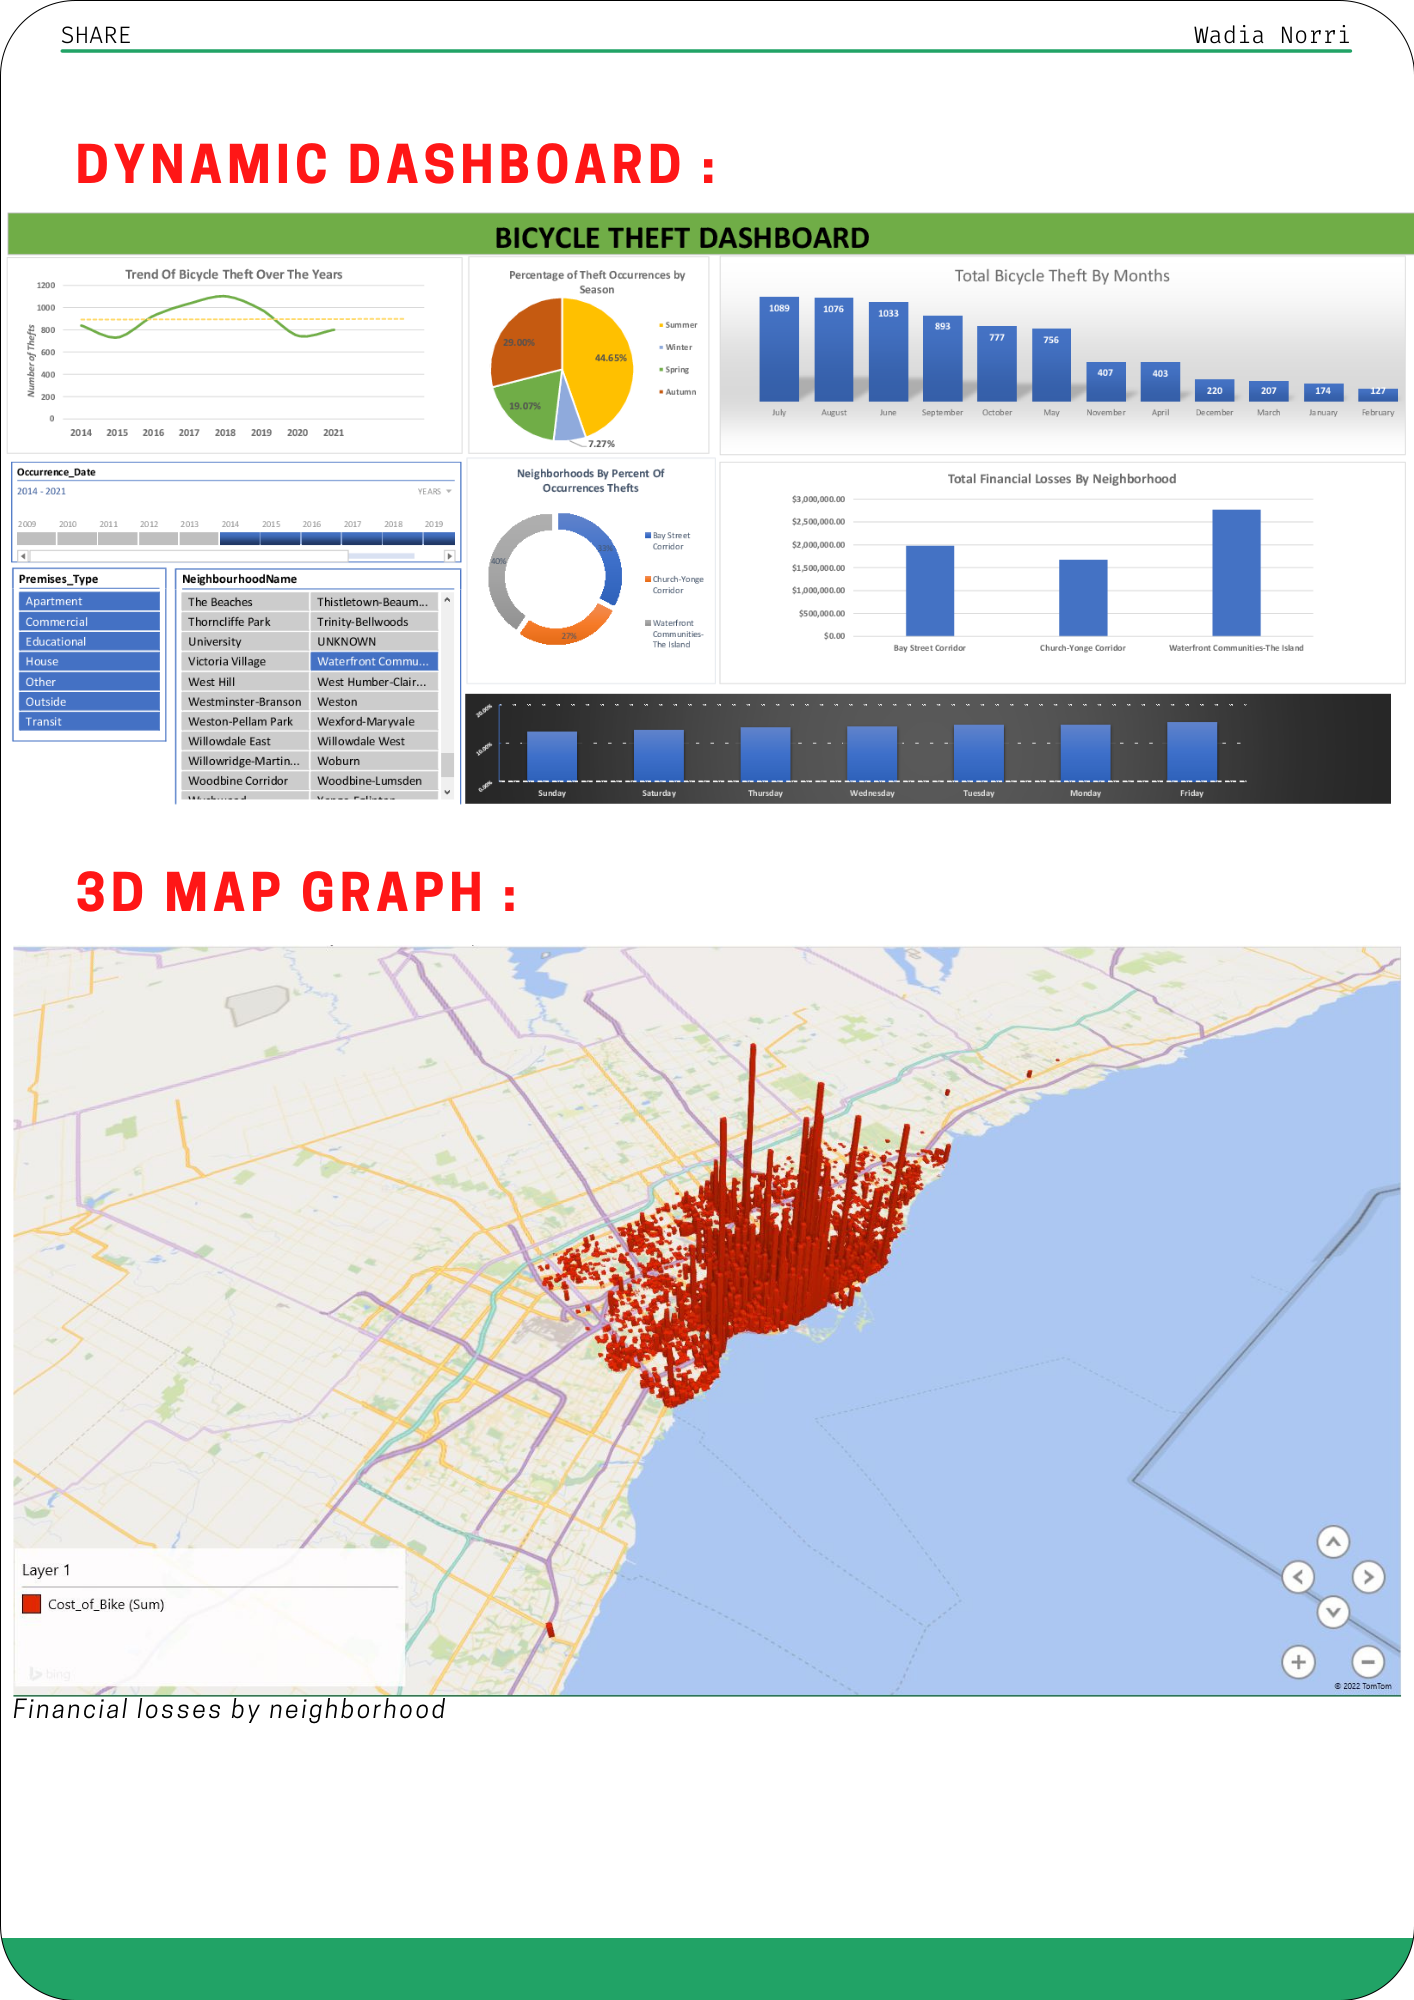Toggle the Outside premises filter

[x=89, y=701]
